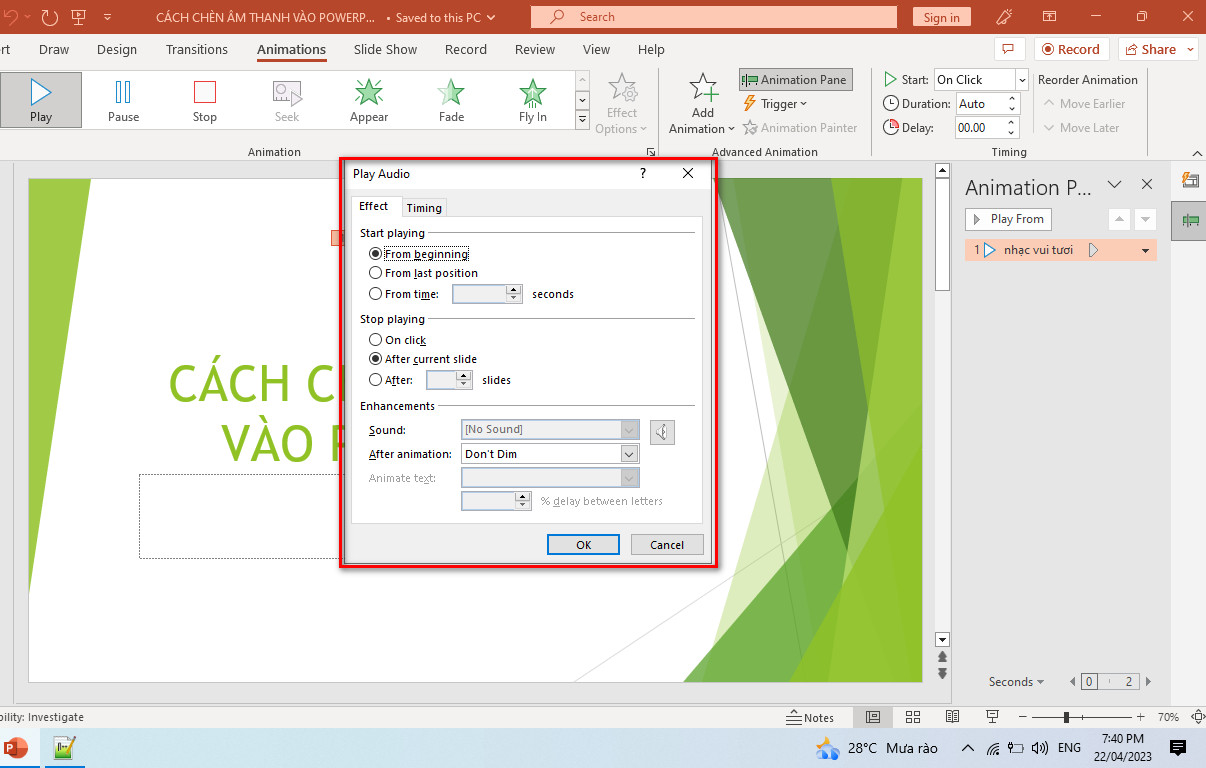Select the From last position option
This screenshot has height=768, width=1206.
pos(375,273)
